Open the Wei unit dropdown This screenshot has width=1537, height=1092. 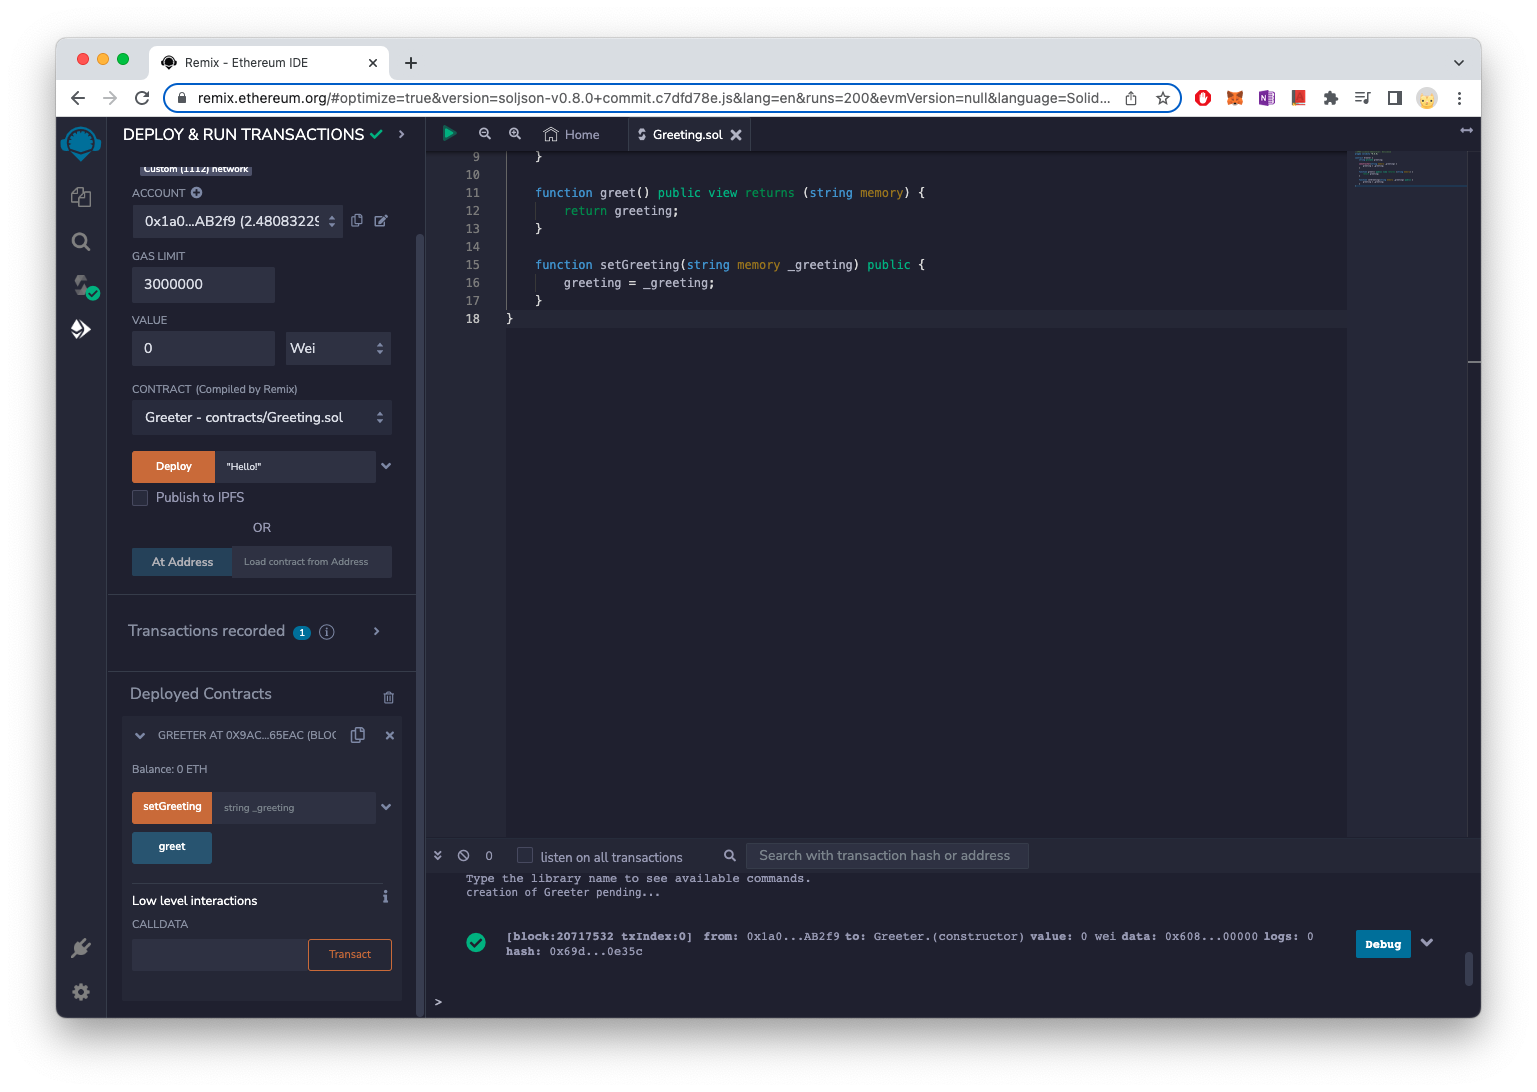pyautogui.click(x=338, y=348)
